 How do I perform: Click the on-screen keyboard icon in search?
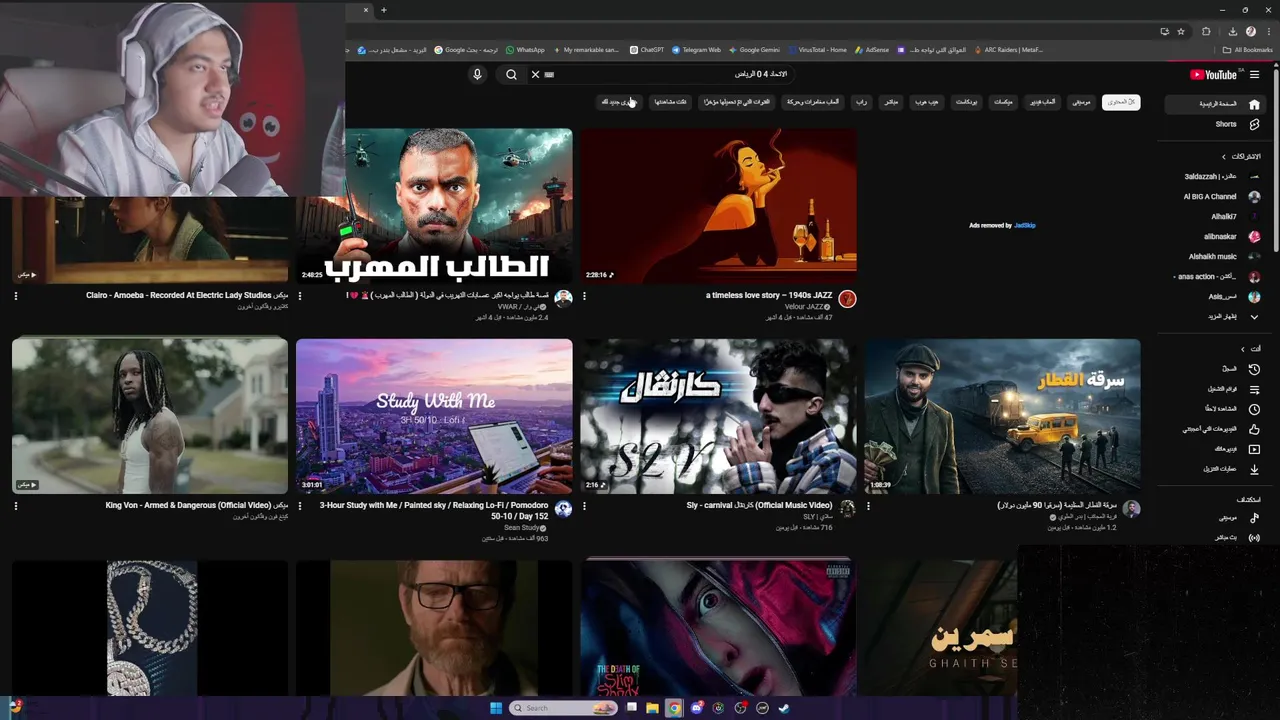pyautogui.click(x=549, y=74)
